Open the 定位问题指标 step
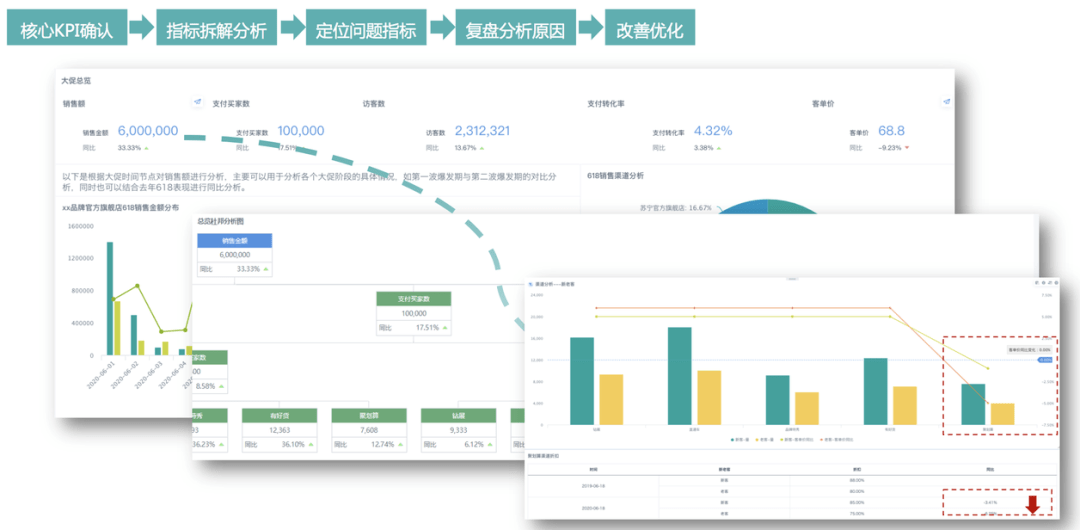Image resolution: width=1080 pixels, height=530 pixels. pyautogui.click(x=366, y=30)
